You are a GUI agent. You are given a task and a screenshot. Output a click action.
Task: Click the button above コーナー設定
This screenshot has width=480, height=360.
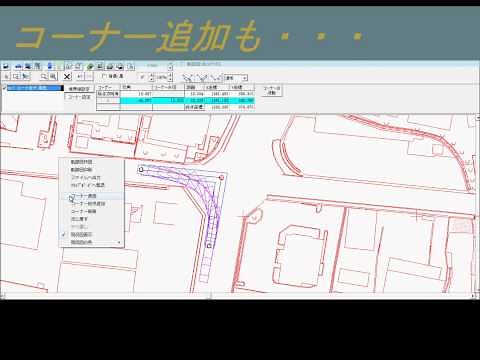pos(79,89)
